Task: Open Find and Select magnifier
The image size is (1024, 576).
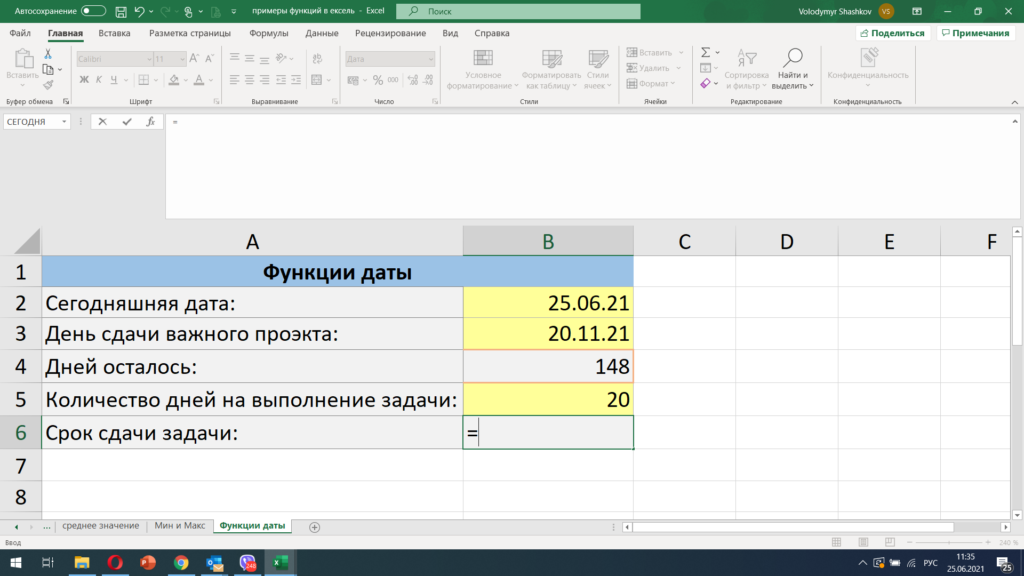Action: 793,57
